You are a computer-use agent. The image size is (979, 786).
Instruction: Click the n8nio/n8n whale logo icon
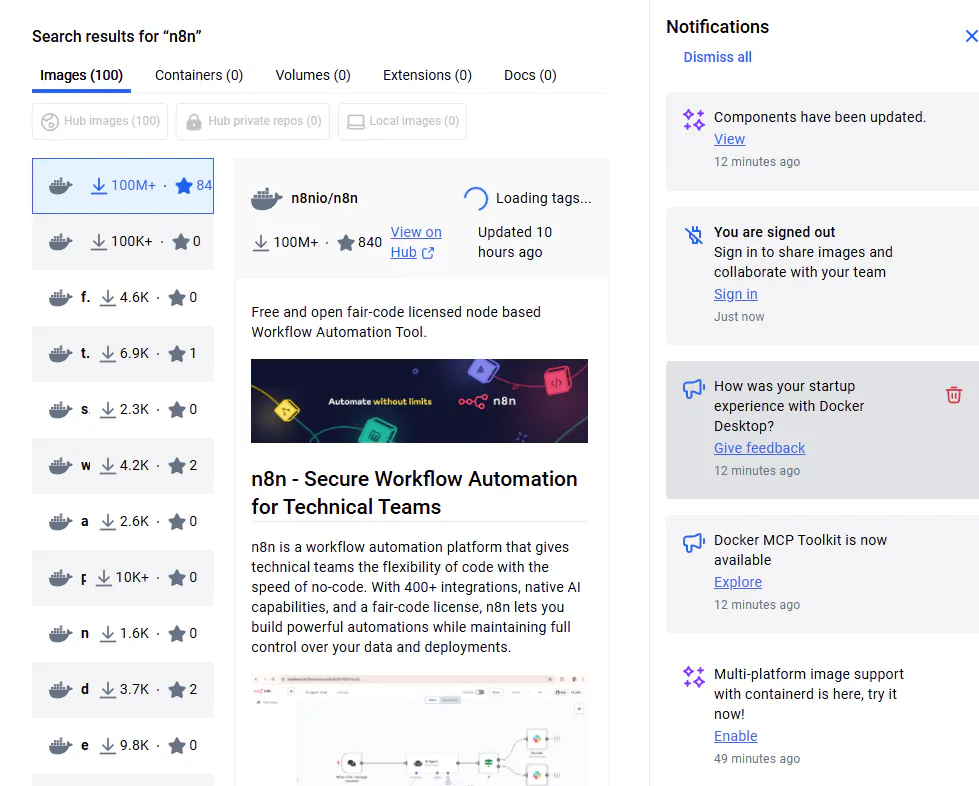(x=266, y=197)
